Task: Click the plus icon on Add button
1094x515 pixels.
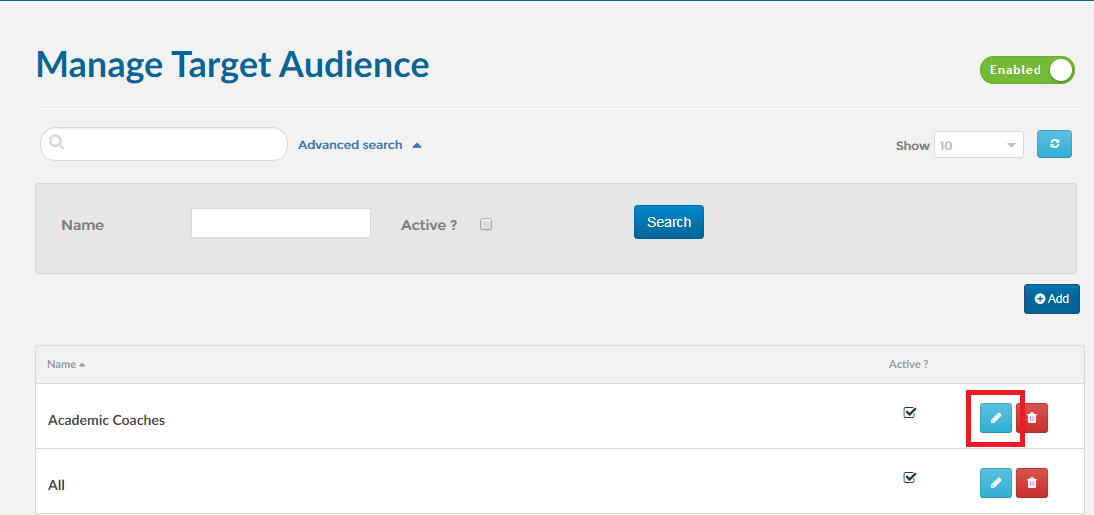Action: [x=1040, y=299]
